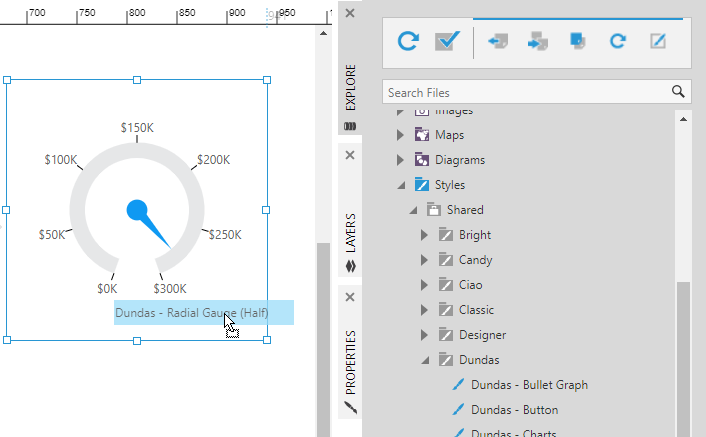Open the Properties side tab

coord(350,362)
